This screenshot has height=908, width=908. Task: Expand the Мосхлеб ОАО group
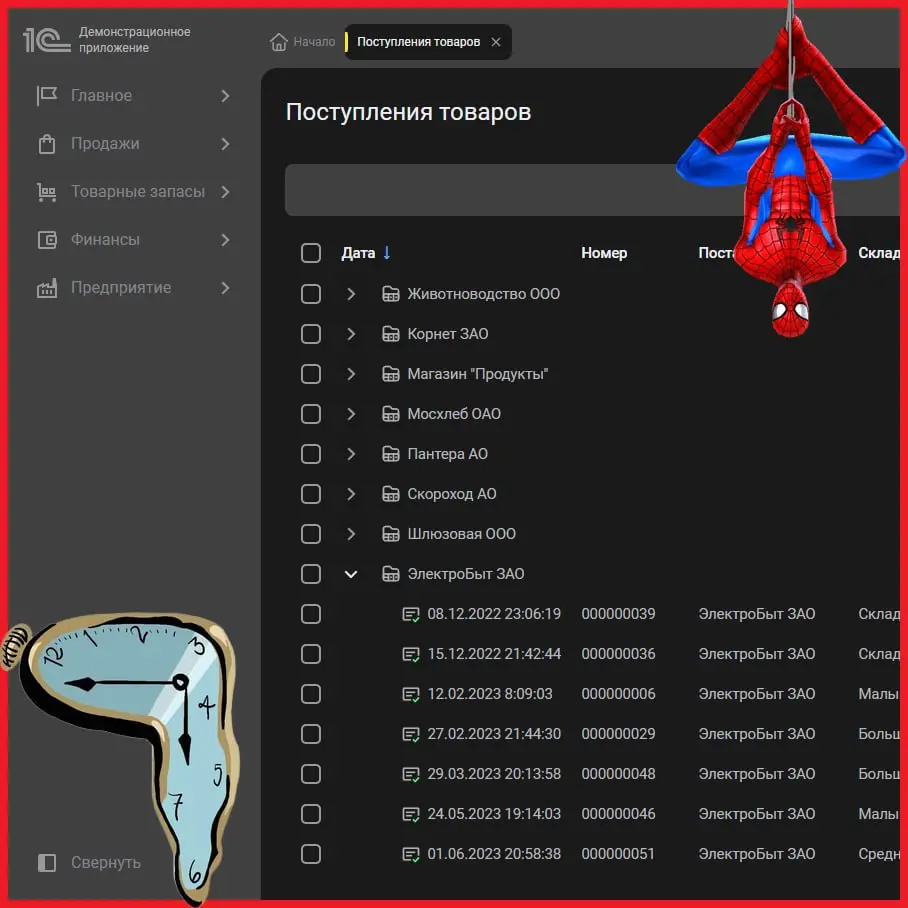(x=351, y=414)
